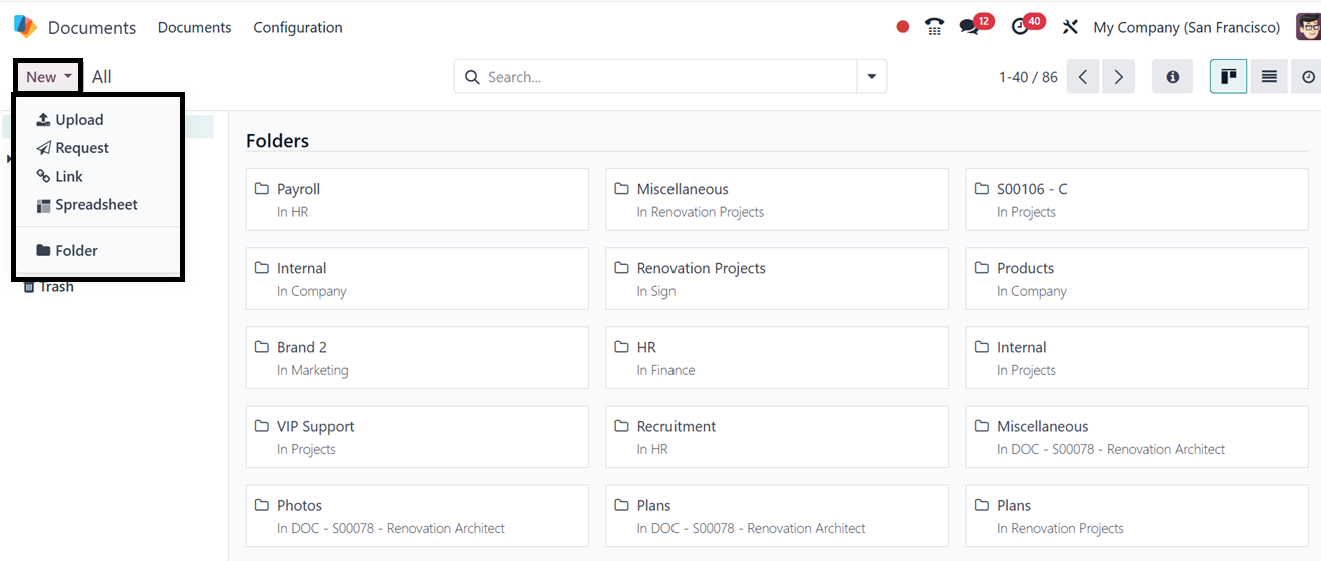Switch to activity view
Image resolution: width=1321 pixels, height=561 pixels.
(x=1308, y=77)
